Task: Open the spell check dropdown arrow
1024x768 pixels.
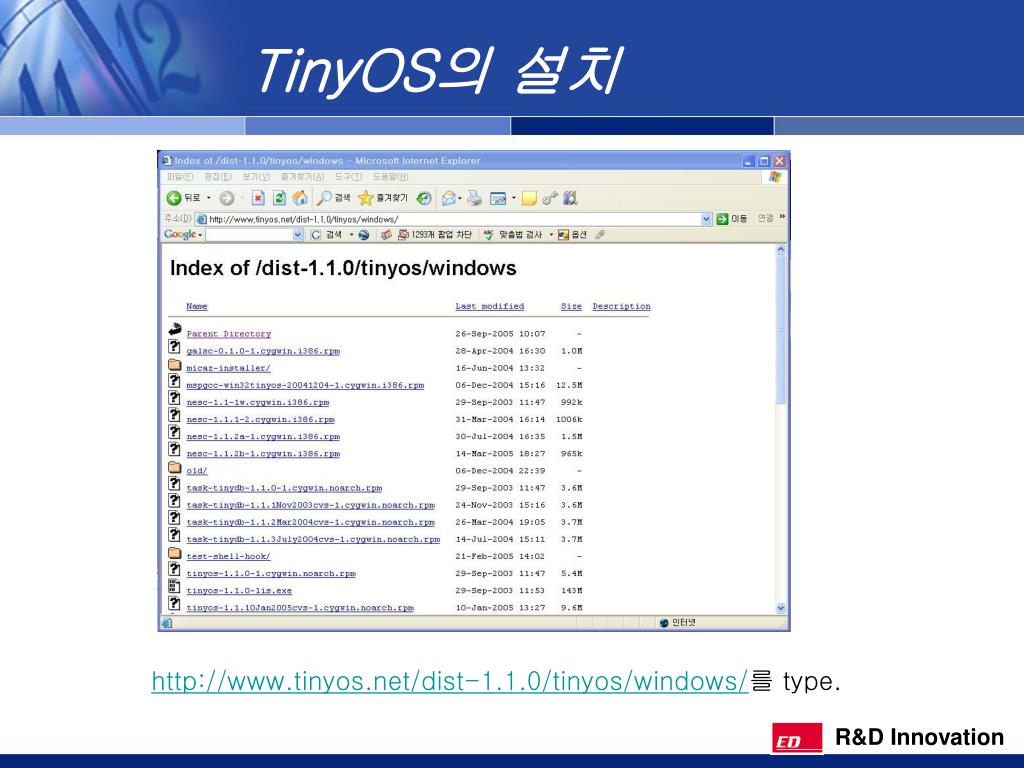Action: point(551,235)
